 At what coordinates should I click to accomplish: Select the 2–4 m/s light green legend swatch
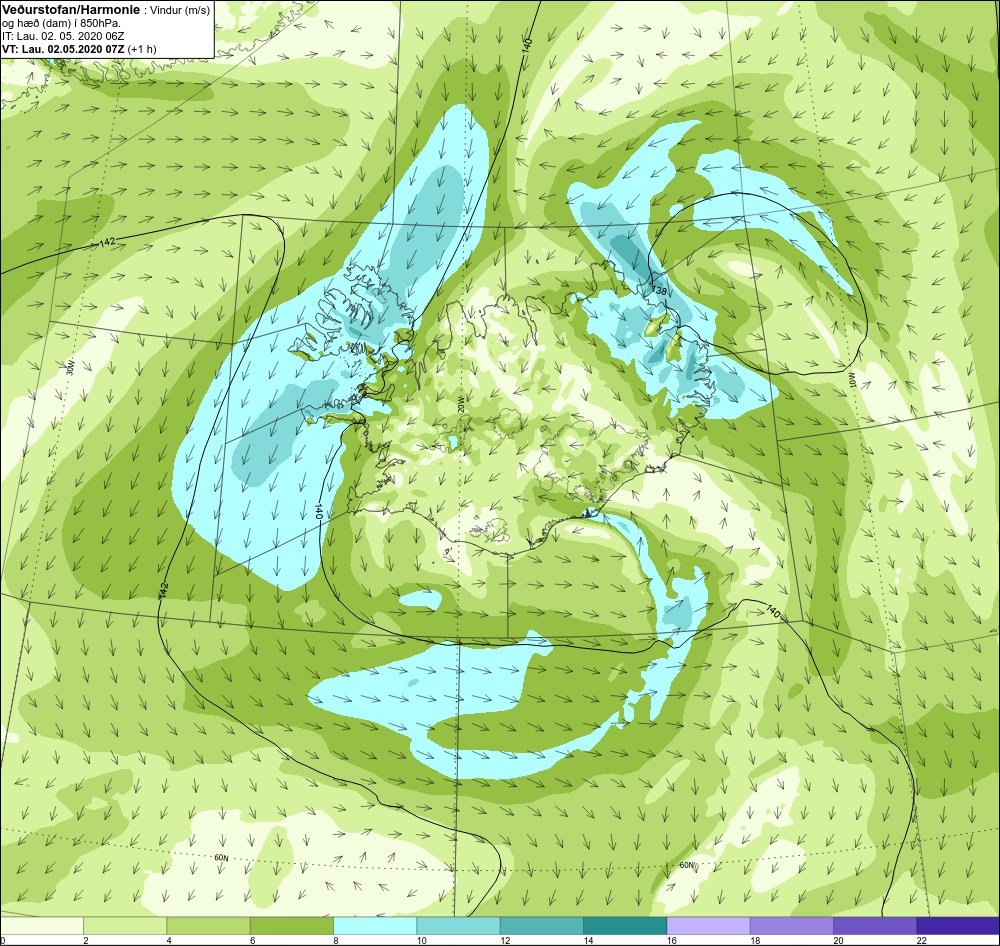[125, 924]
